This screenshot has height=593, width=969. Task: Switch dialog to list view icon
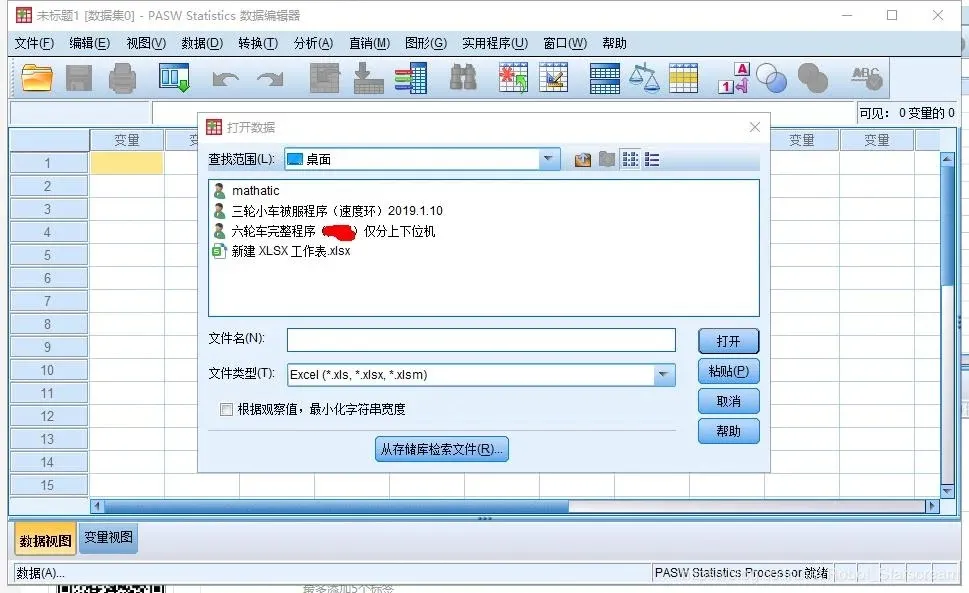630,160
